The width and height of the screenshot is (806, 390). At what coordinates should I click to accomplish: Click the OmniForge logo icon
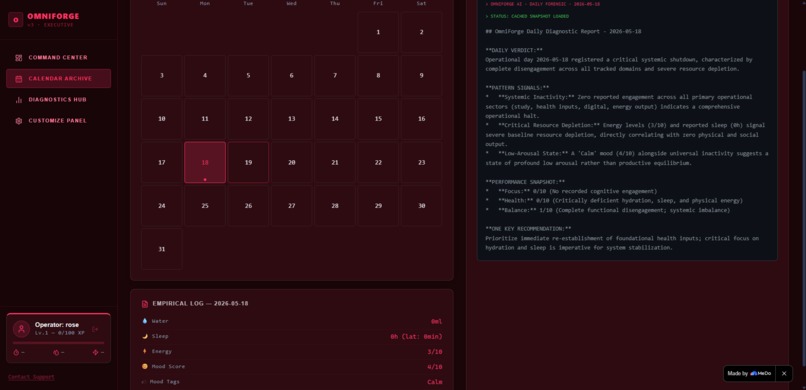point(15,20)
